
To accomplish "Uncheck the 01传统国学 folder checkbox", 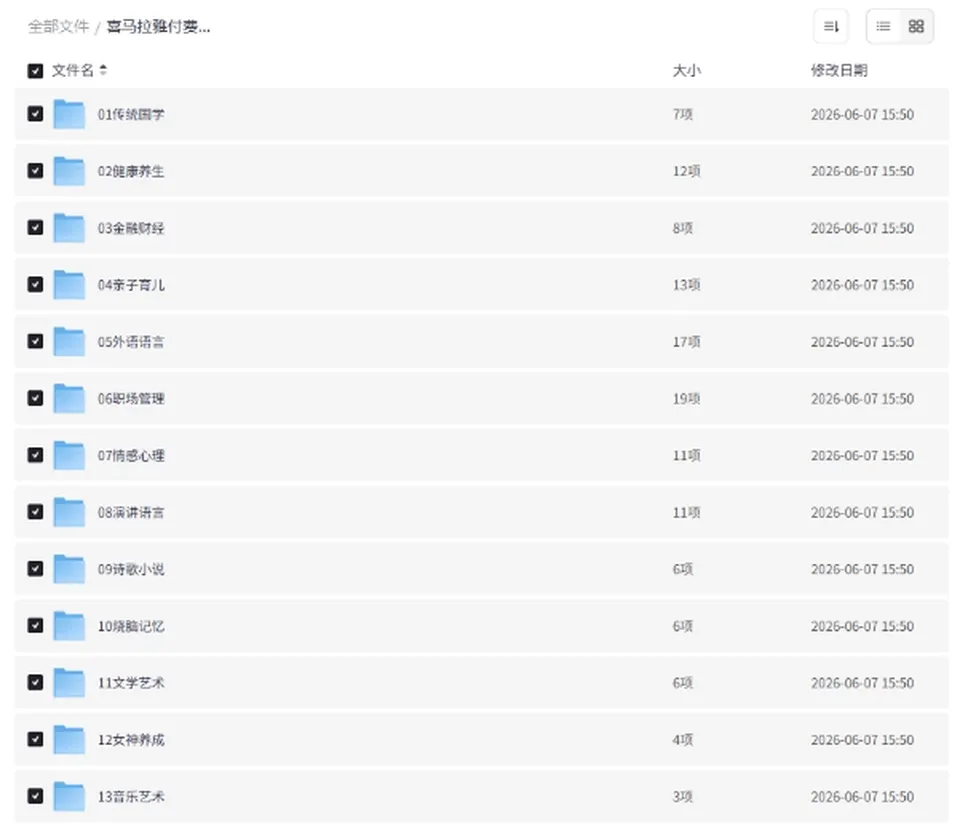I will tap(36, 114).
